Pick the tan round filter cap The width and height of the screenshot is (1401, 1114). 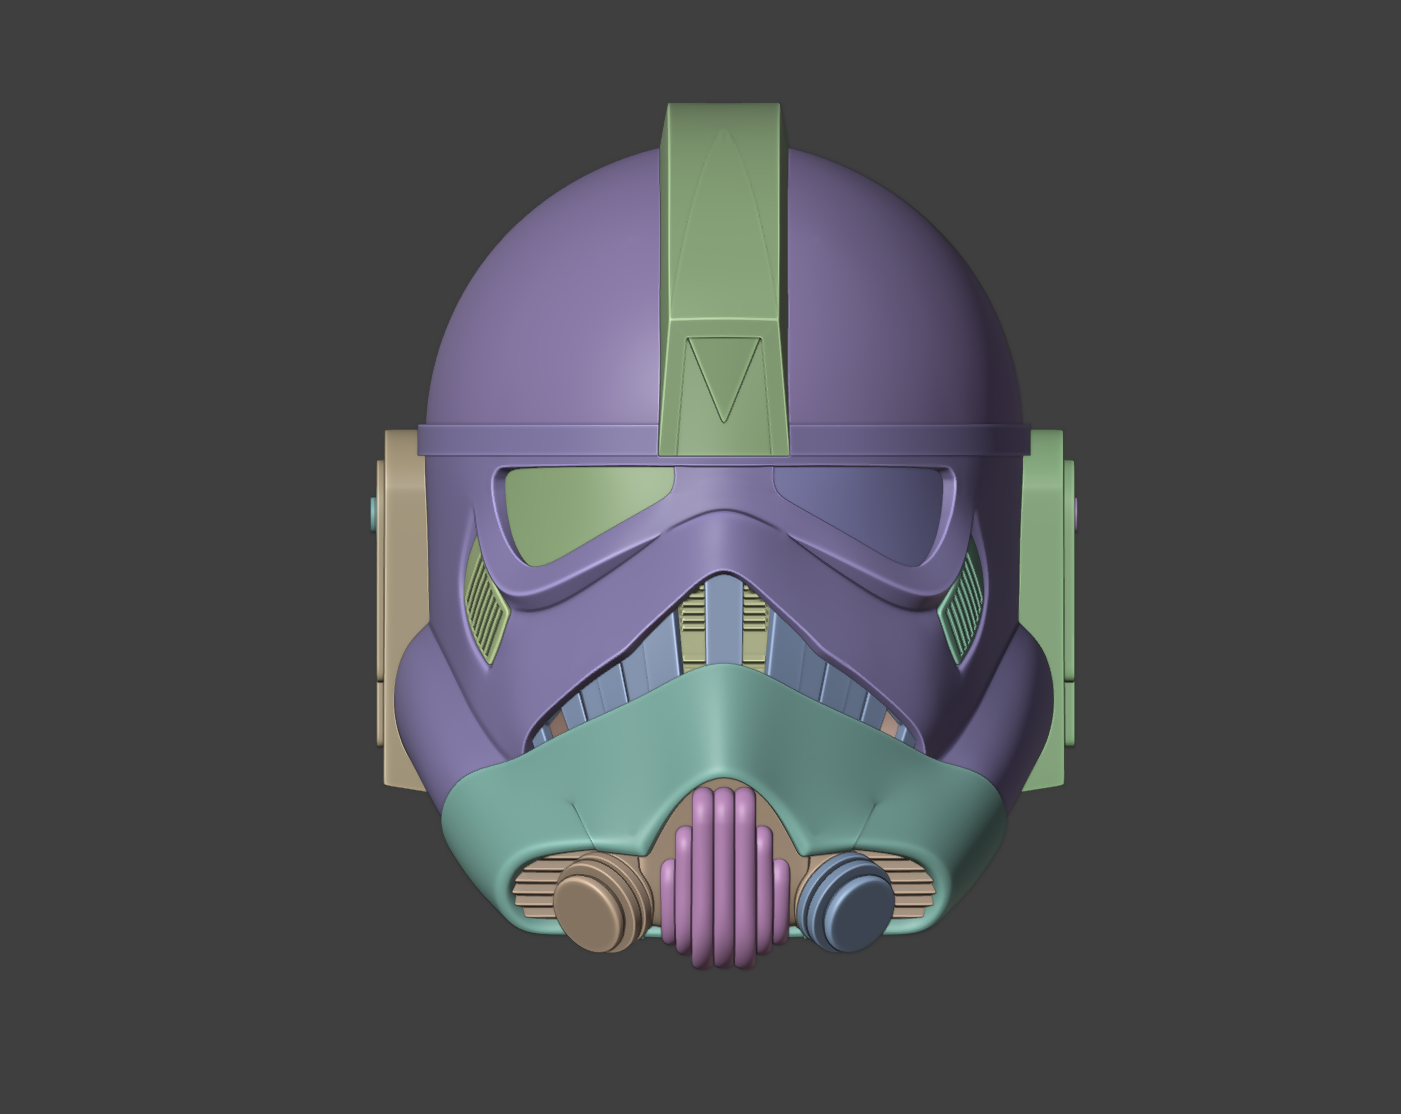[604, 900]
